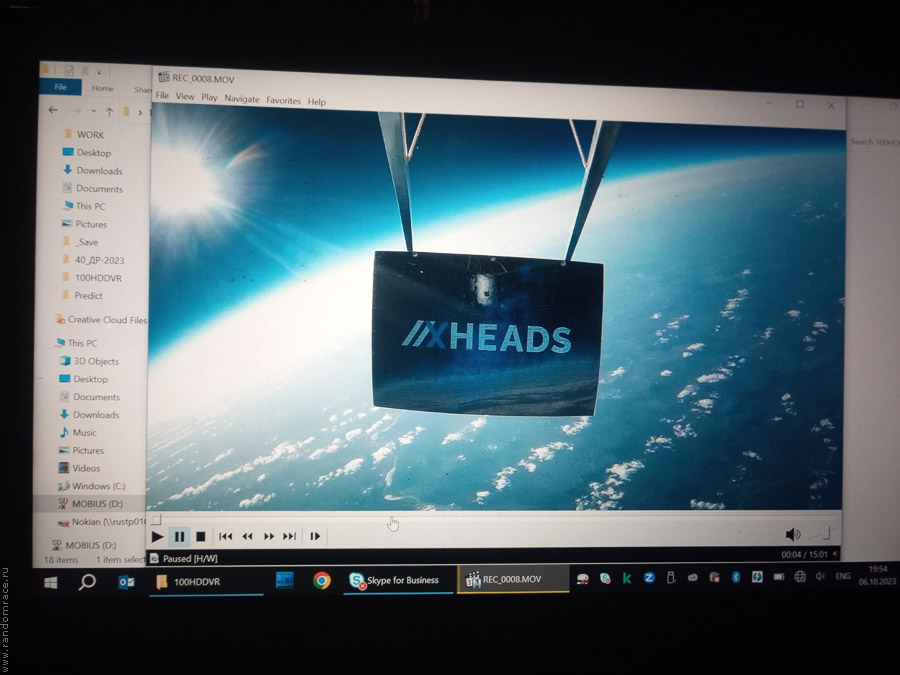Open the Favorites menu

pos(283,101)
